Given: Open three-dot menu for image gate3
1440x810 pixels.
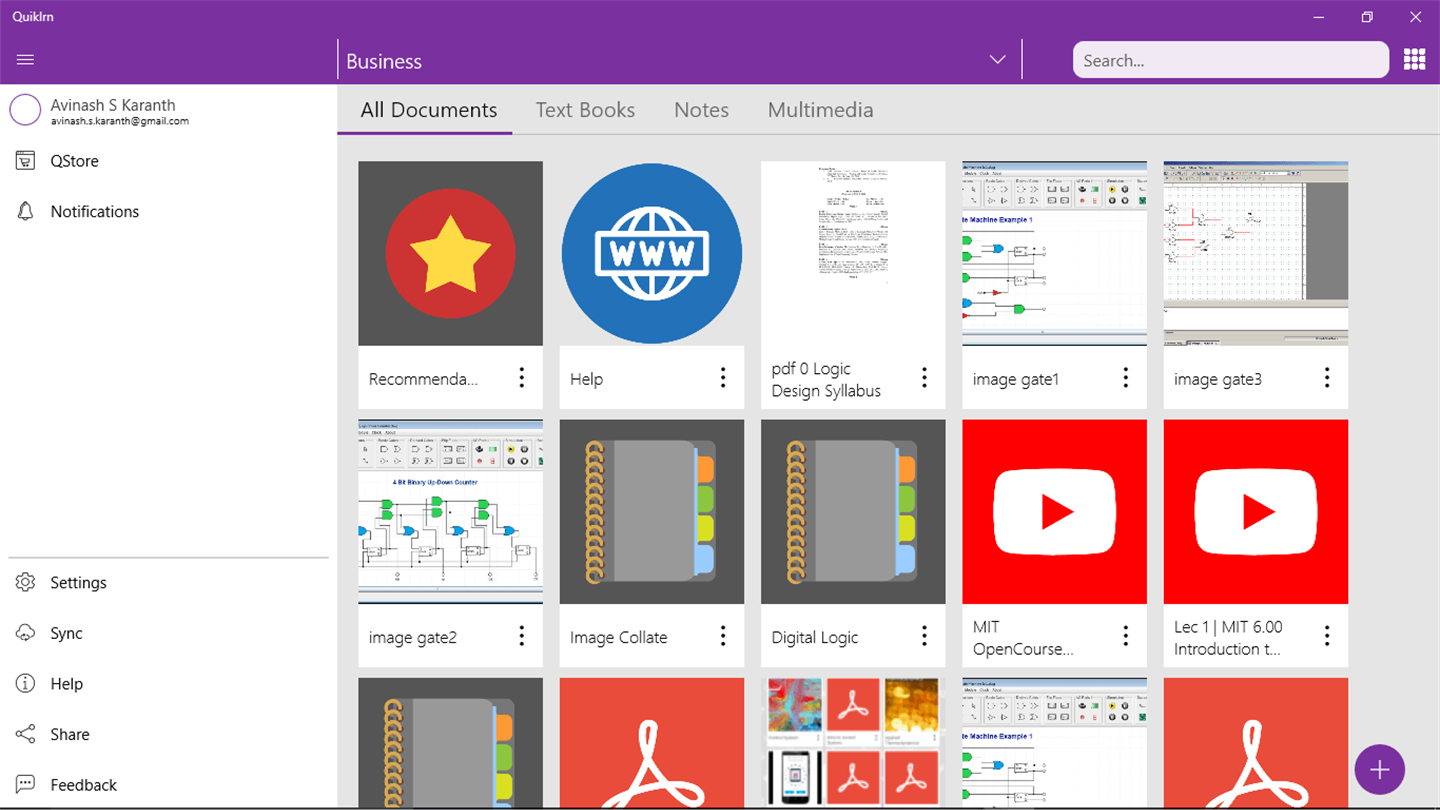Looking at the screenshot, I should [1327, 377].
